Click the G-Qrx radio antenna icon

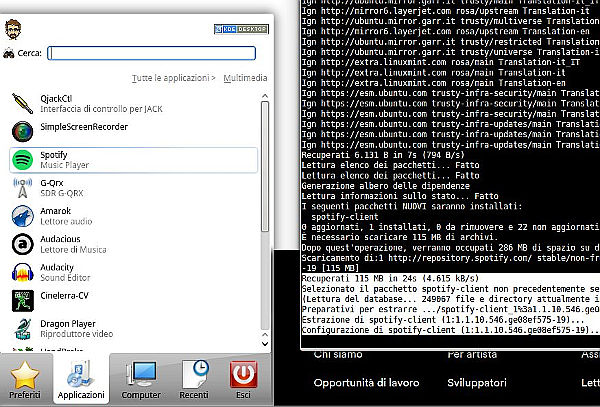[x=23, y=188]
